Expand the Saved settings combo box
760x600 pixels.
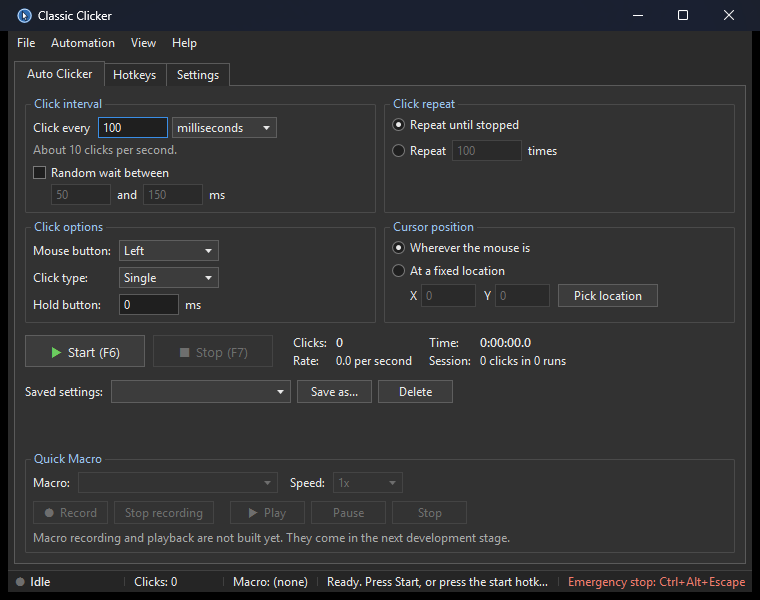click(201, 392)
